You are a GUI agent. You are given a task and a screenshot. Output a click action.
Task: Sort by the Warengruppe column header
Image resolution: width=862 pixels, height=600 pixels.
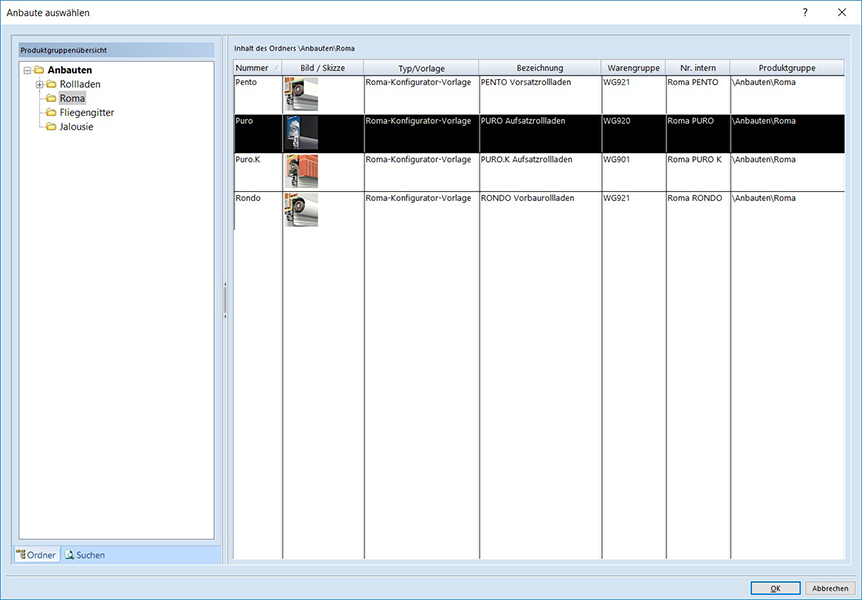633,68
